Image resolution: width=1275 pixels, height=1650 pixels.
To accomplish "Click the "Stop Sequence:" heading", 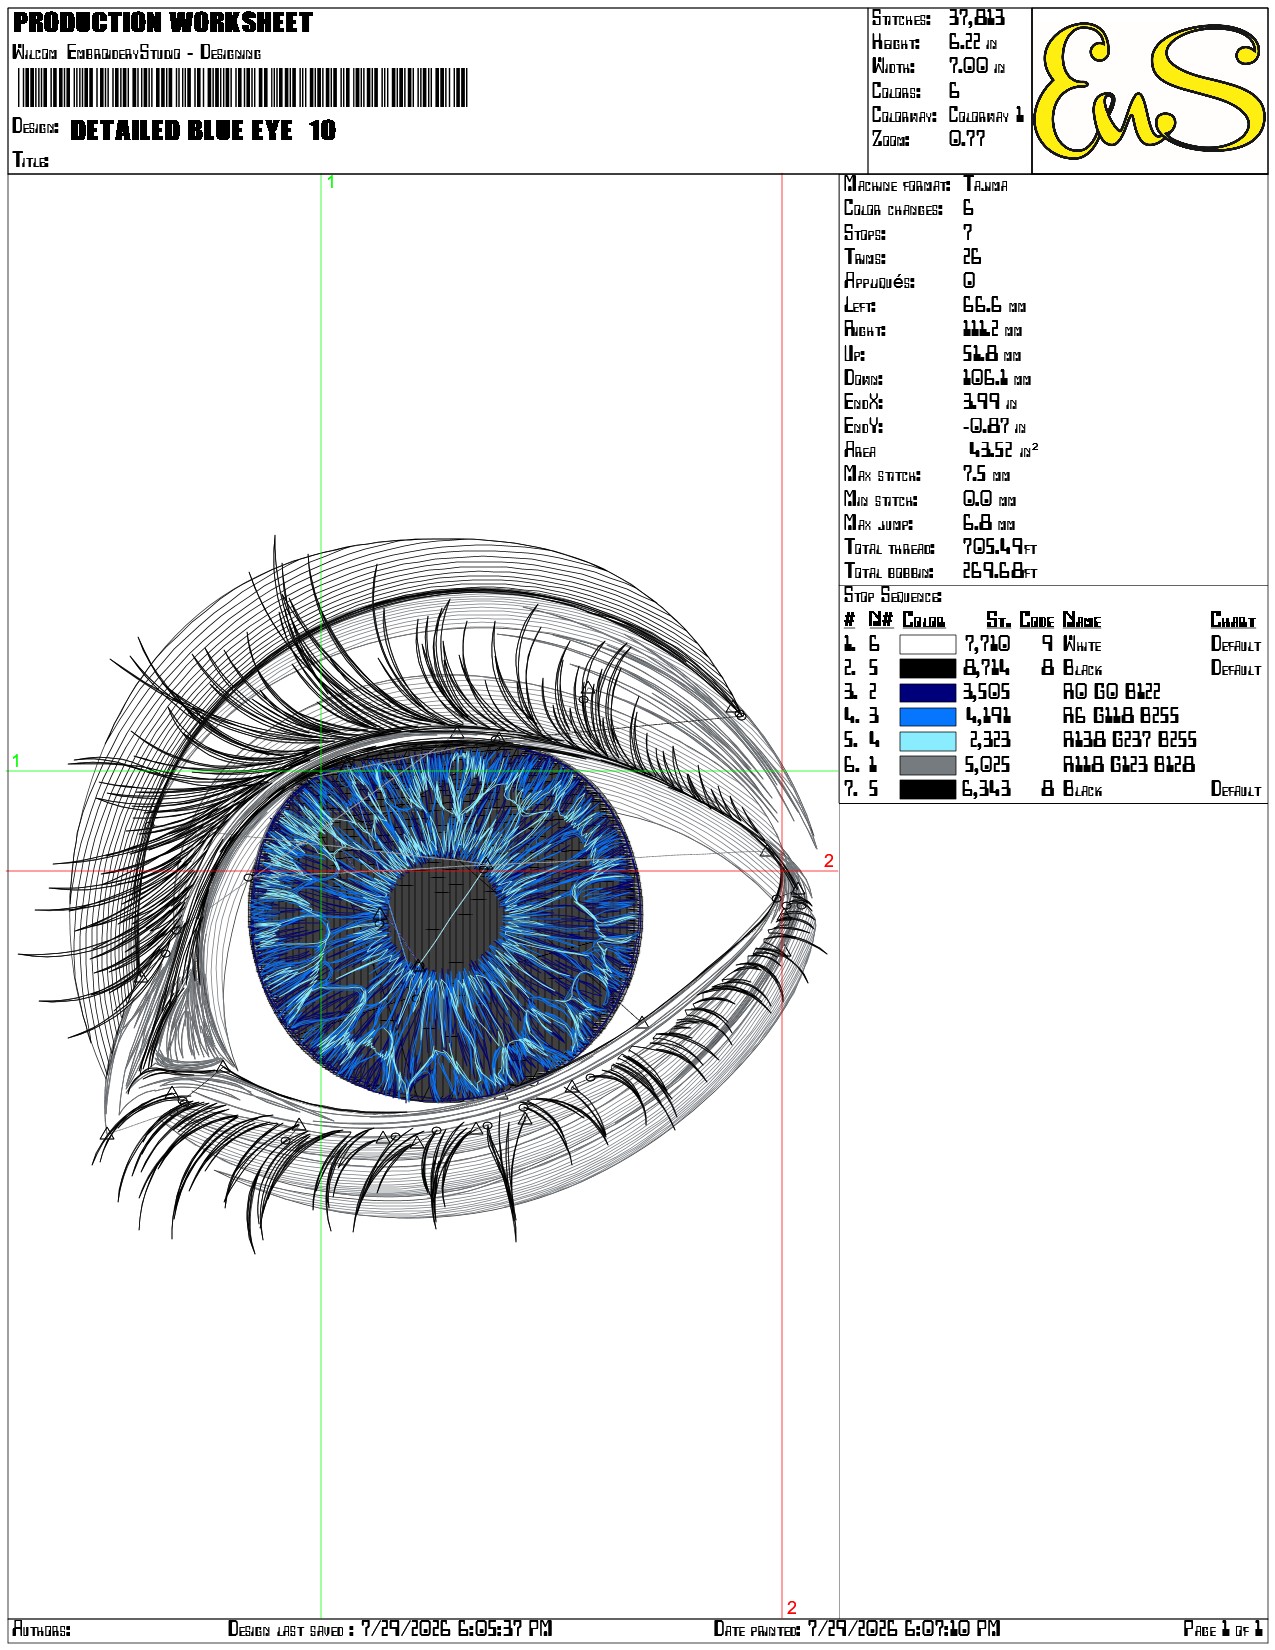I will [x=892, y=596].
